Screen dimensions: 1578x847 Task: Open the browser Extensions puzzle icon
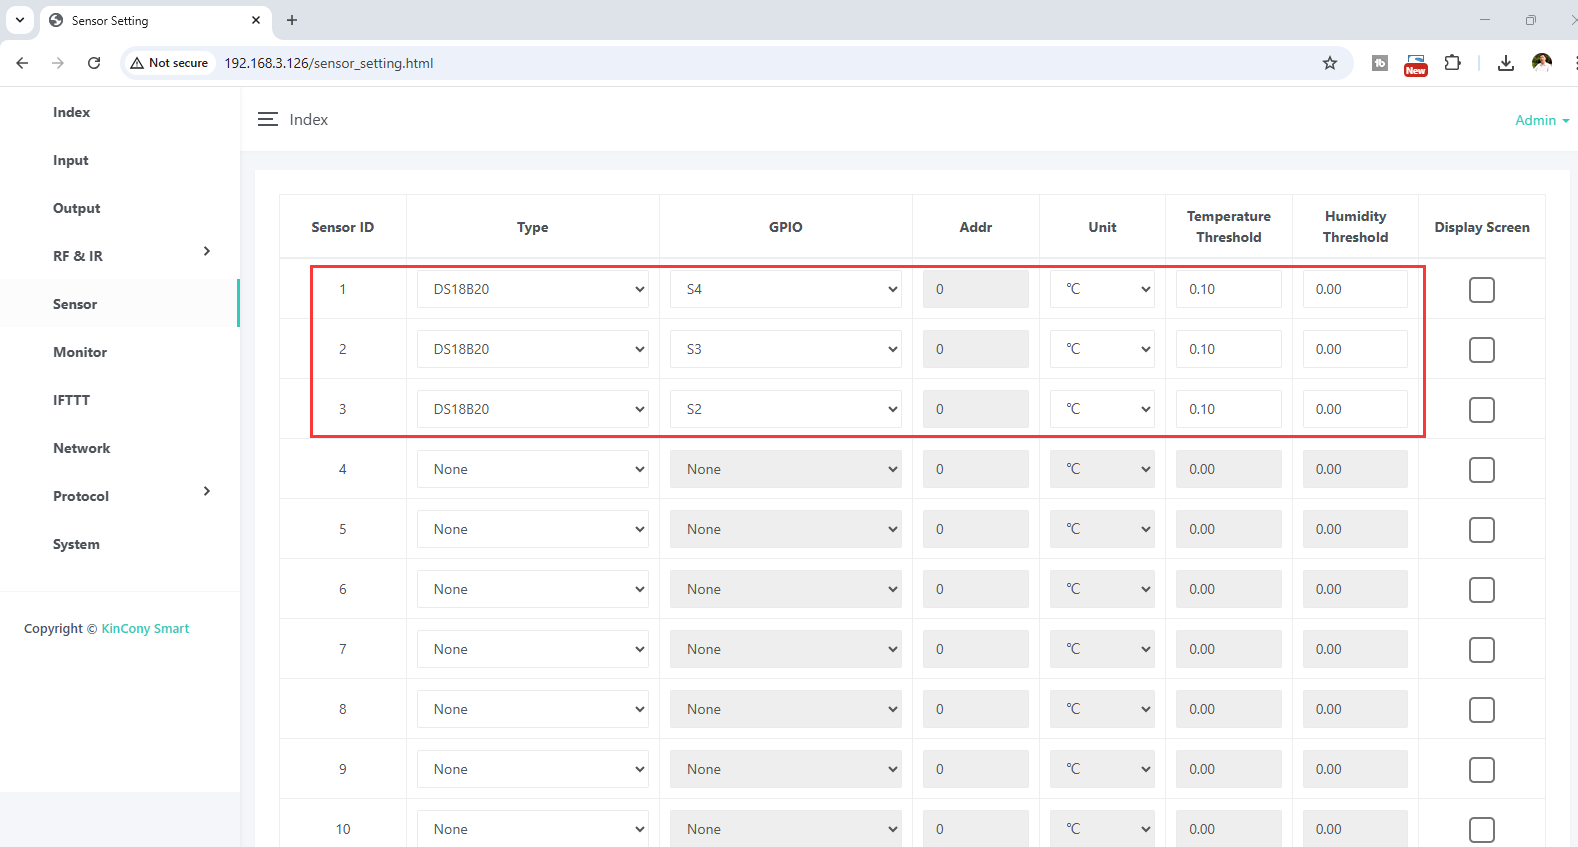click(1452, 63)
